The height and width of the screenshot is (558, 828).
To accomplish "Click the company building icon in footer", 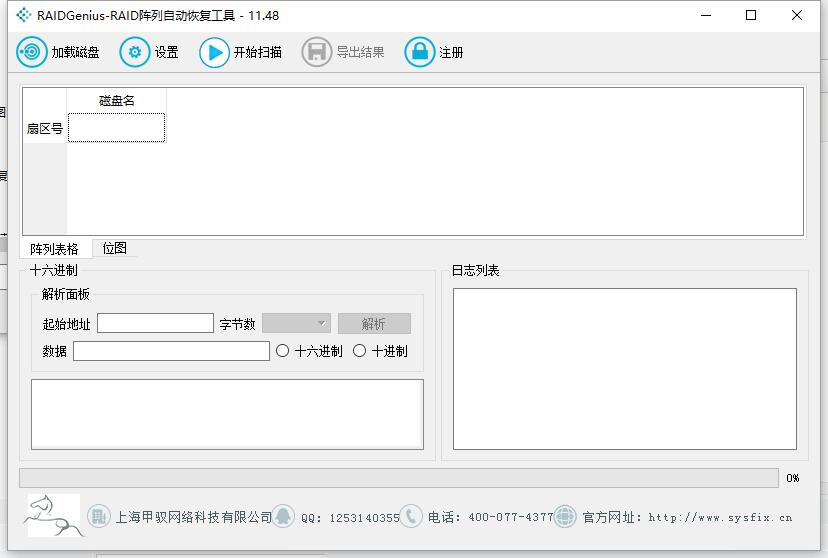I will click(98, 516).
